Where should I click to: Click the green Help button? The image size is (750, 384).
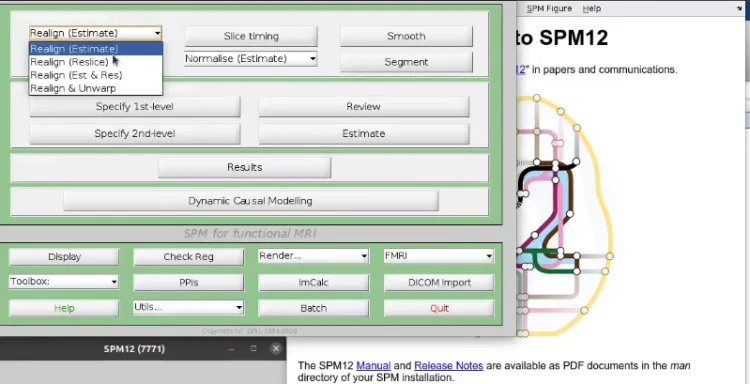64,308
